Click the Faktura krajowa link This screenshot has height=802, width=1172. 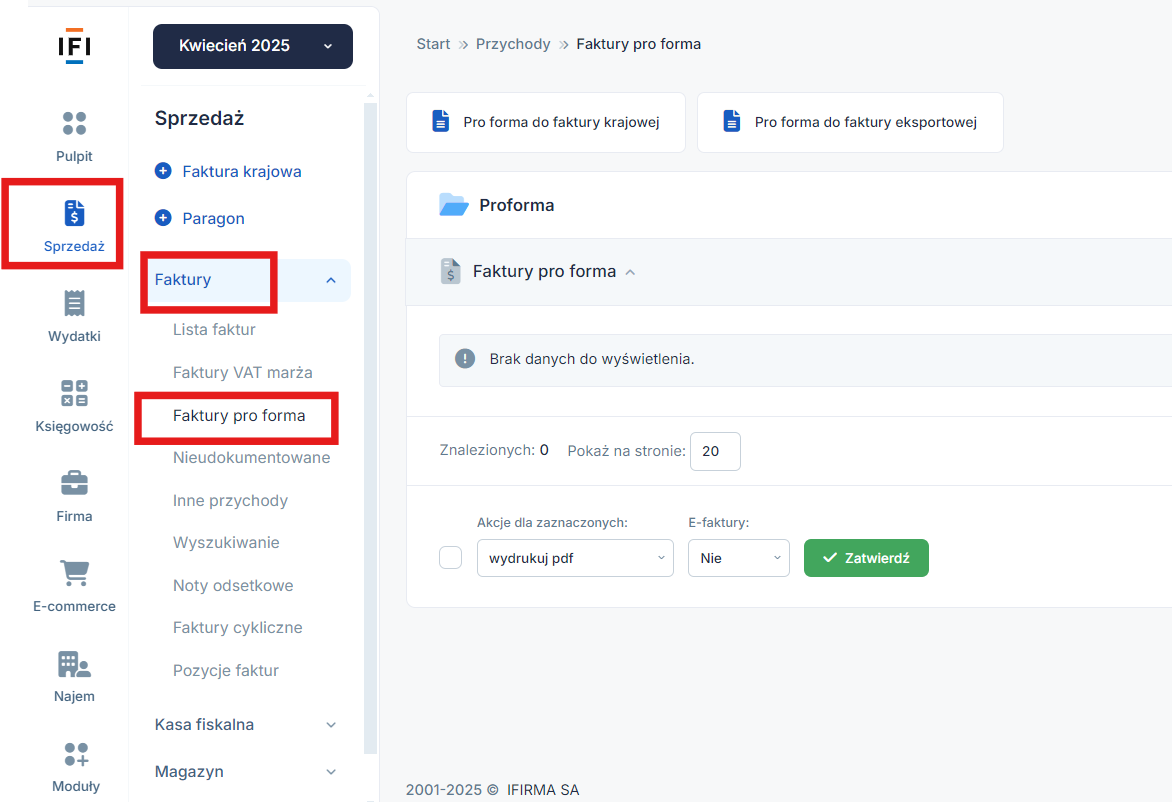(x=241, y=171)
